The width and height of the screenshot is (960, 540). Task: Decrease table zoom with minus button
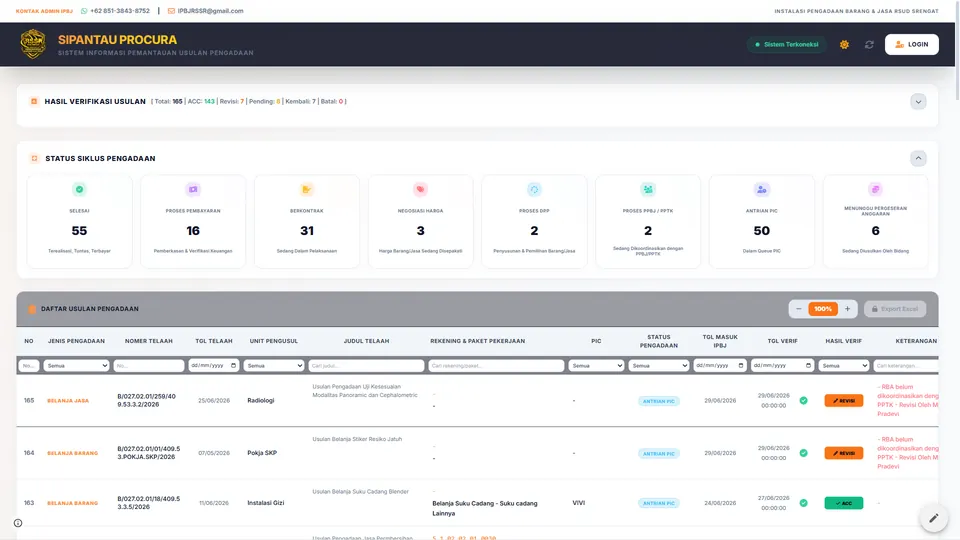click(799, 309)
